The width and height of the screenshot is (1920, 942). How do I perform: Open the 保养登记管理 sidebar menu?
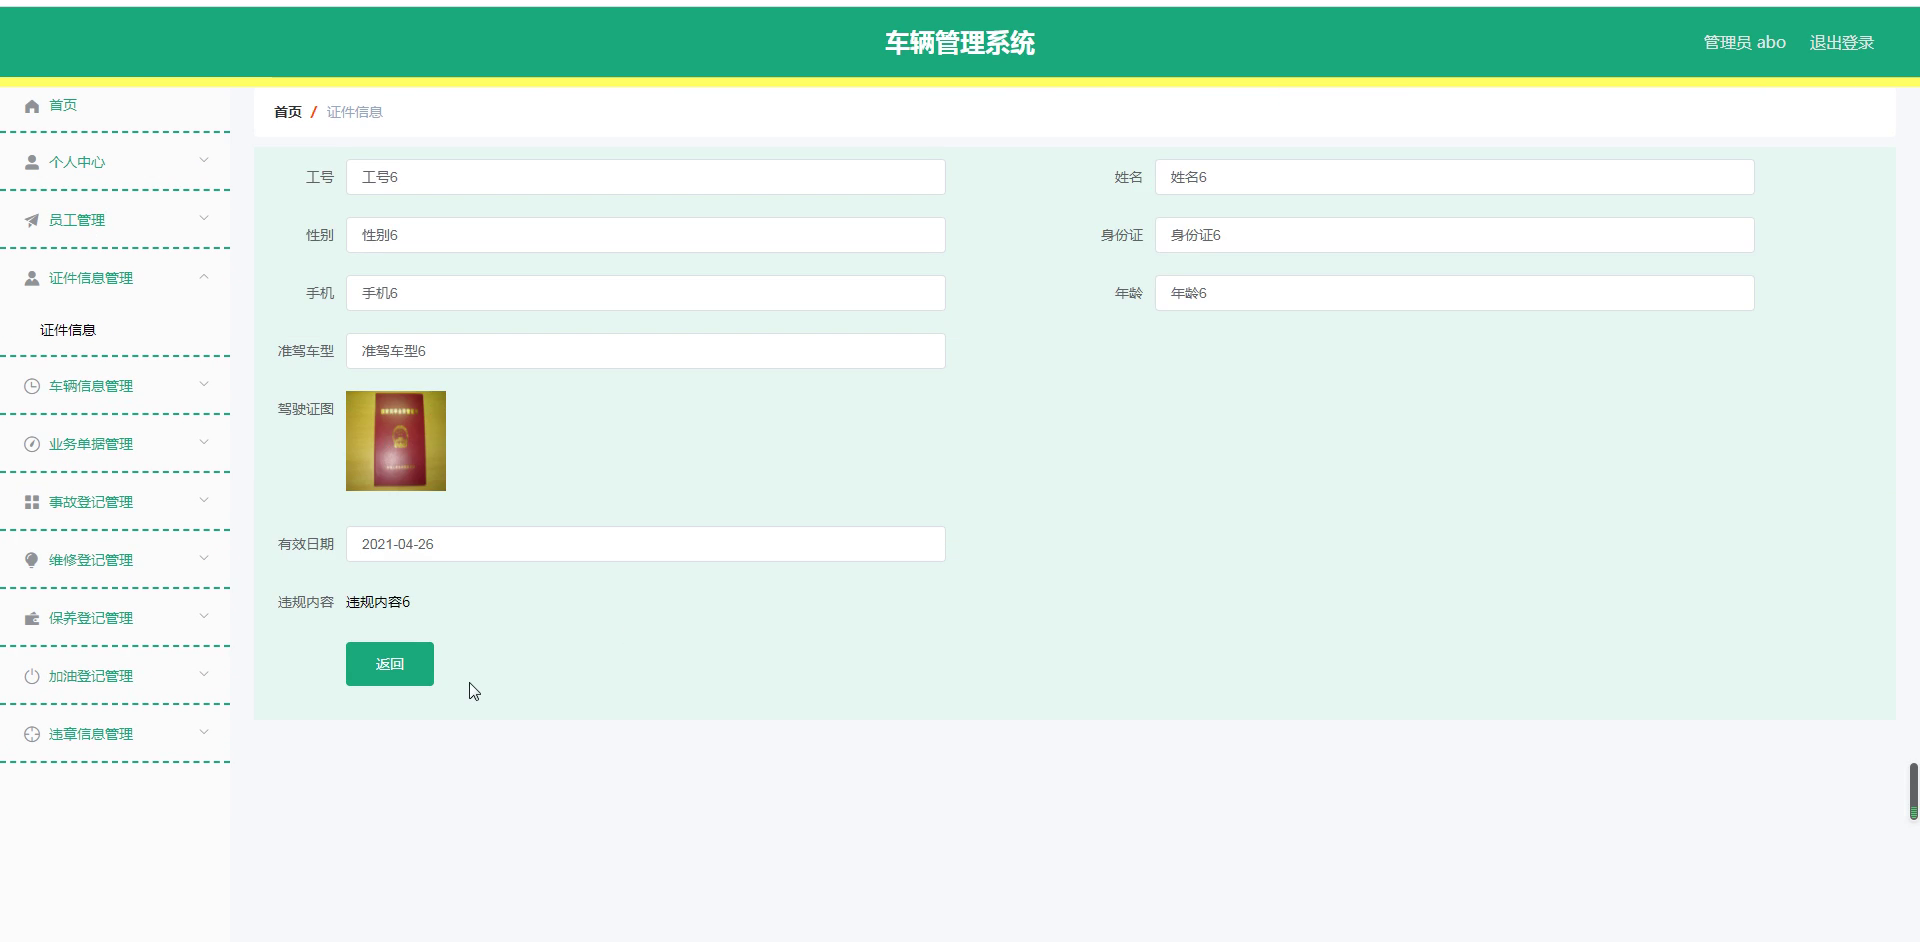[115, 618]
